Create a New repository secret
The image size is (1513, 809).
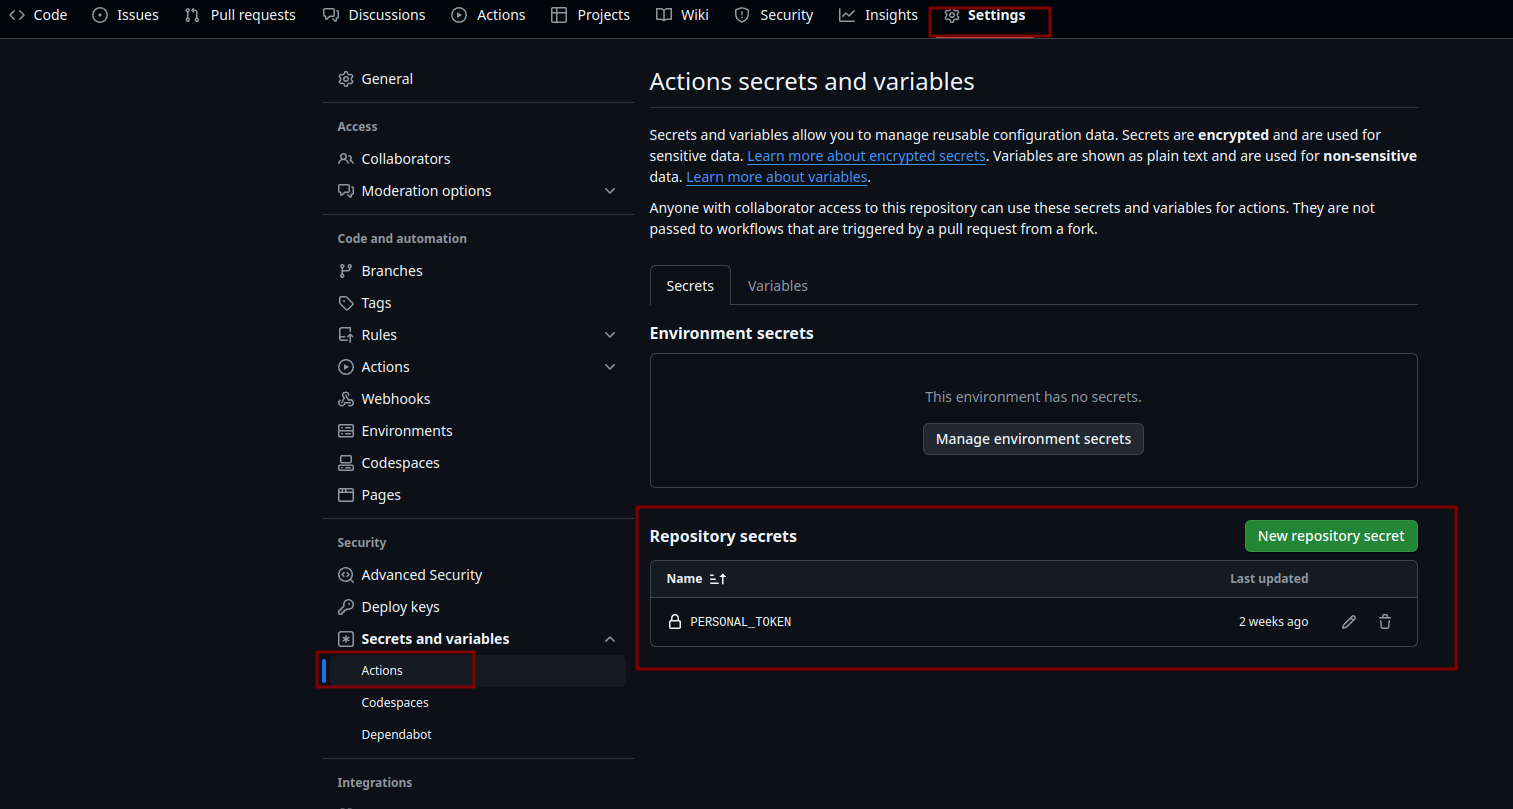click(x=1331, y=536)
